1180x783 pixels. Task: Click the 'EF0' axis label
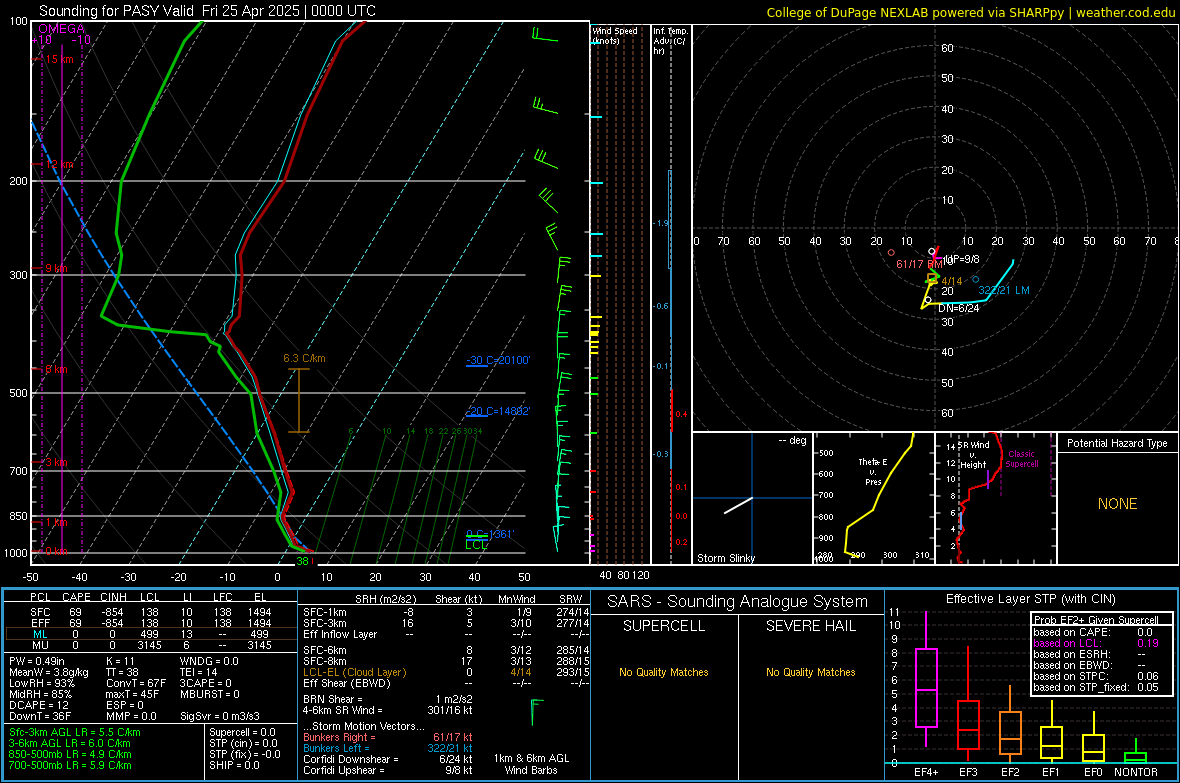(1093, 772)
